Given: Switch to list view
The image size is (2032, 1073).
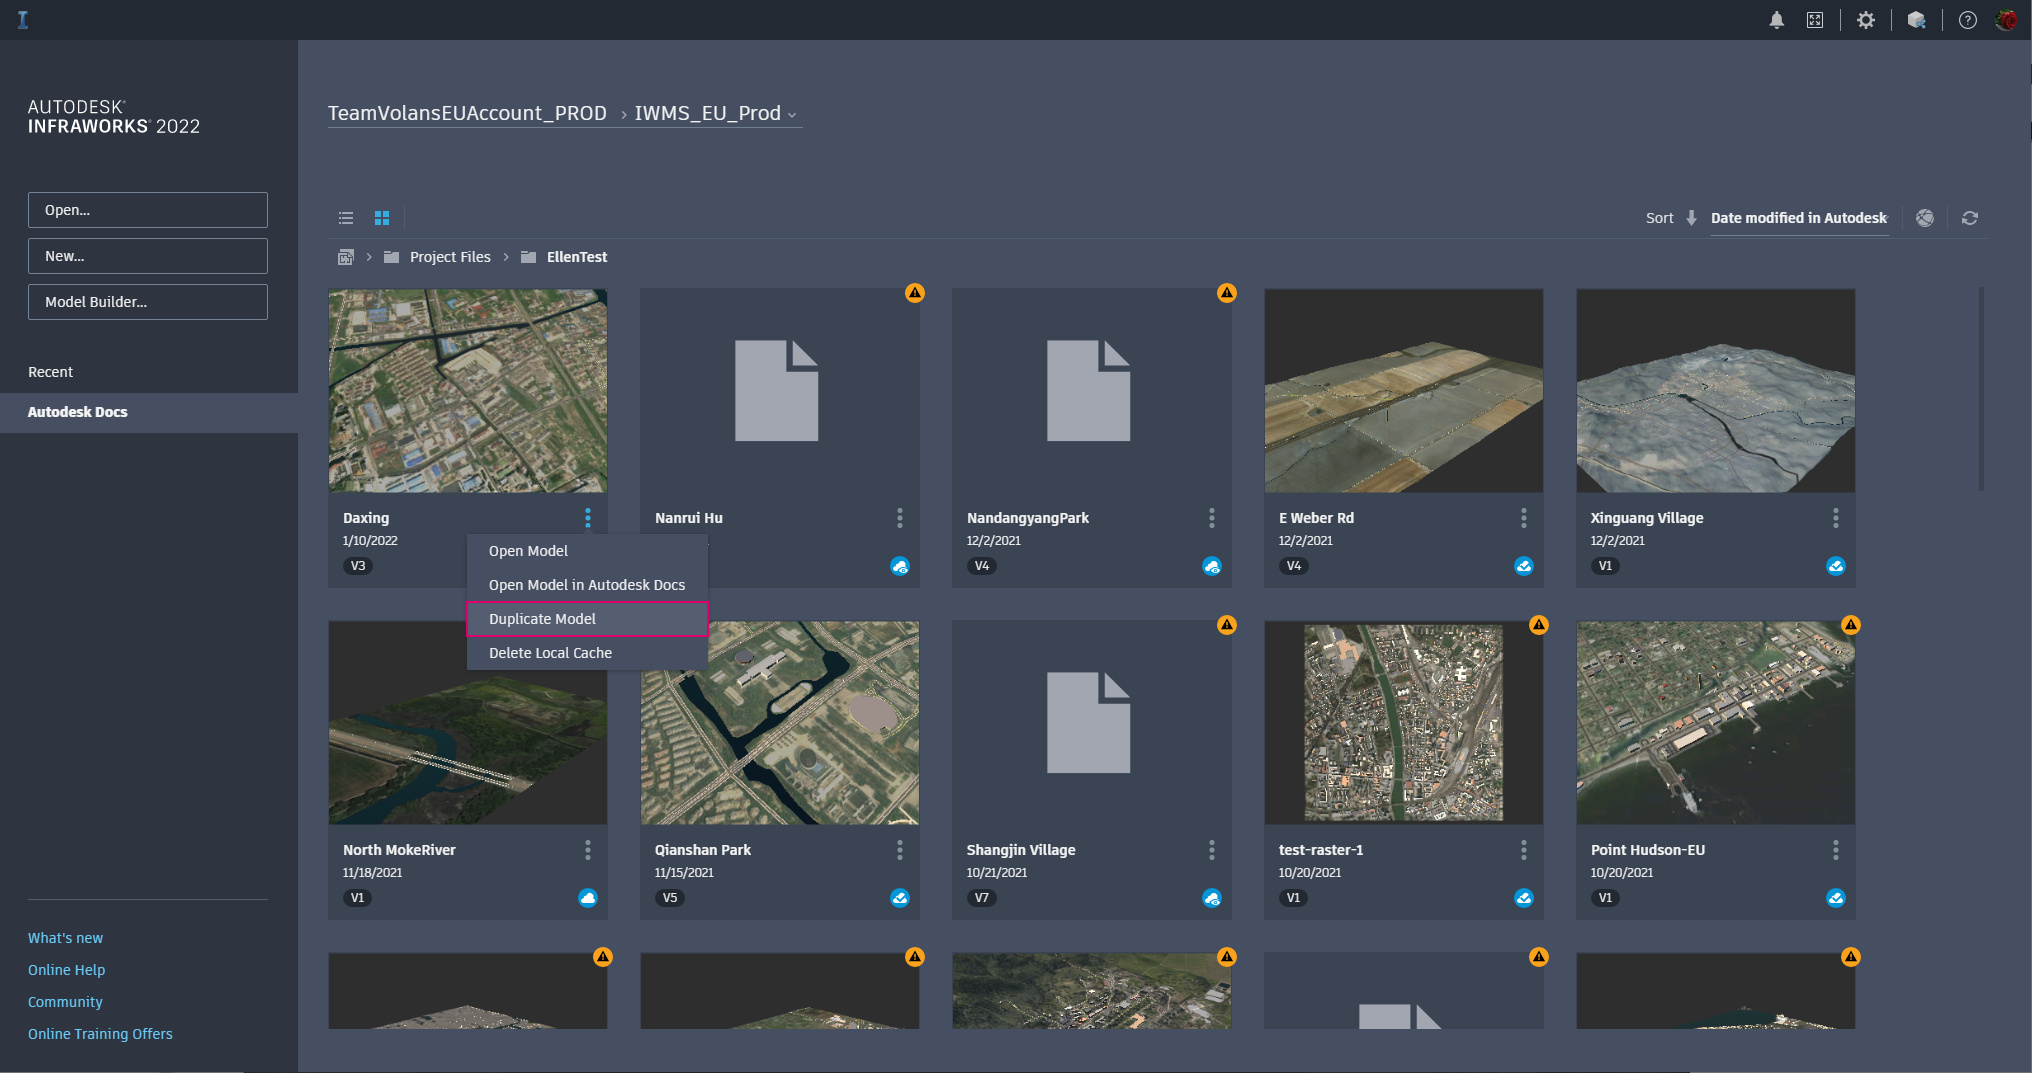Looking at the screenshot, I should (345, 217).
